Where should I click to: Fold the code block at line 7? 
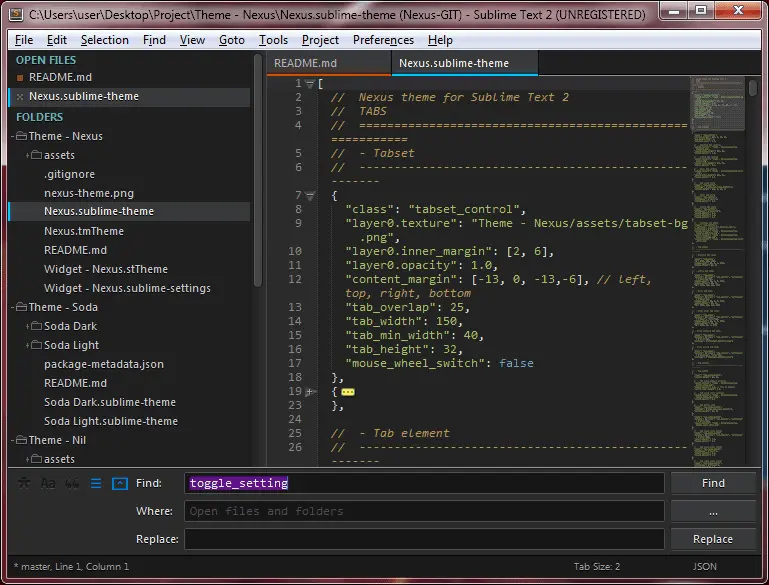(310, 196)
